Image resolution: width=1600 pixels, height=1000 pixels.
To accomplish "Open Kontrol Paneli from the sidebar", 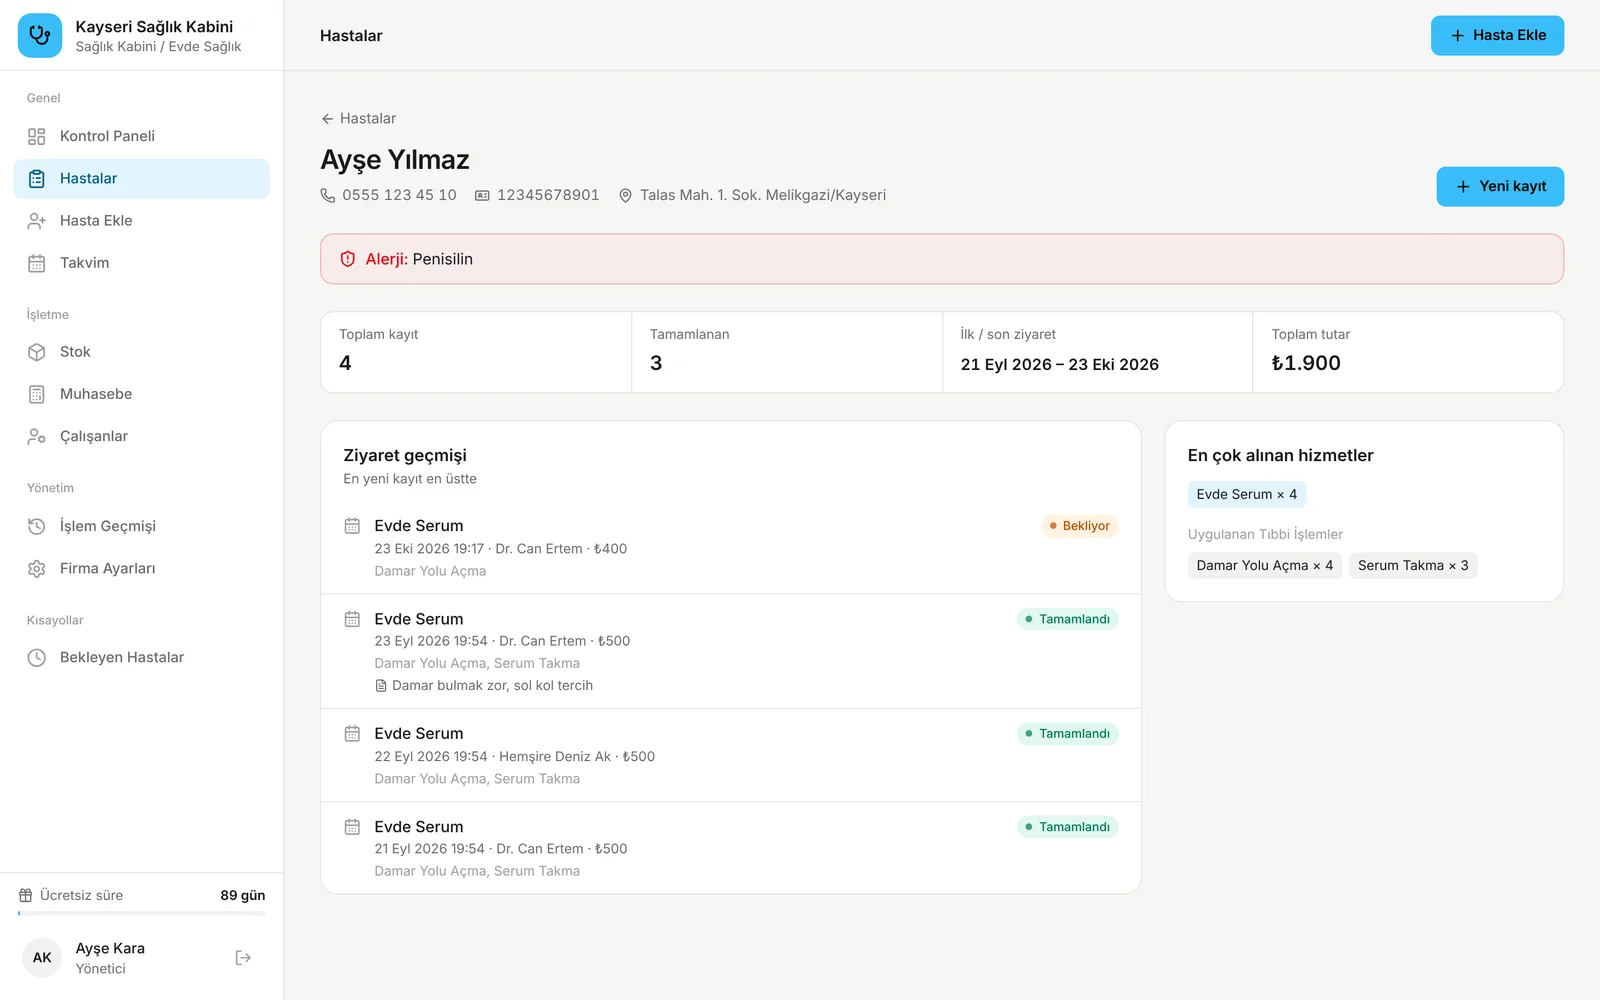I will (142, 136).
